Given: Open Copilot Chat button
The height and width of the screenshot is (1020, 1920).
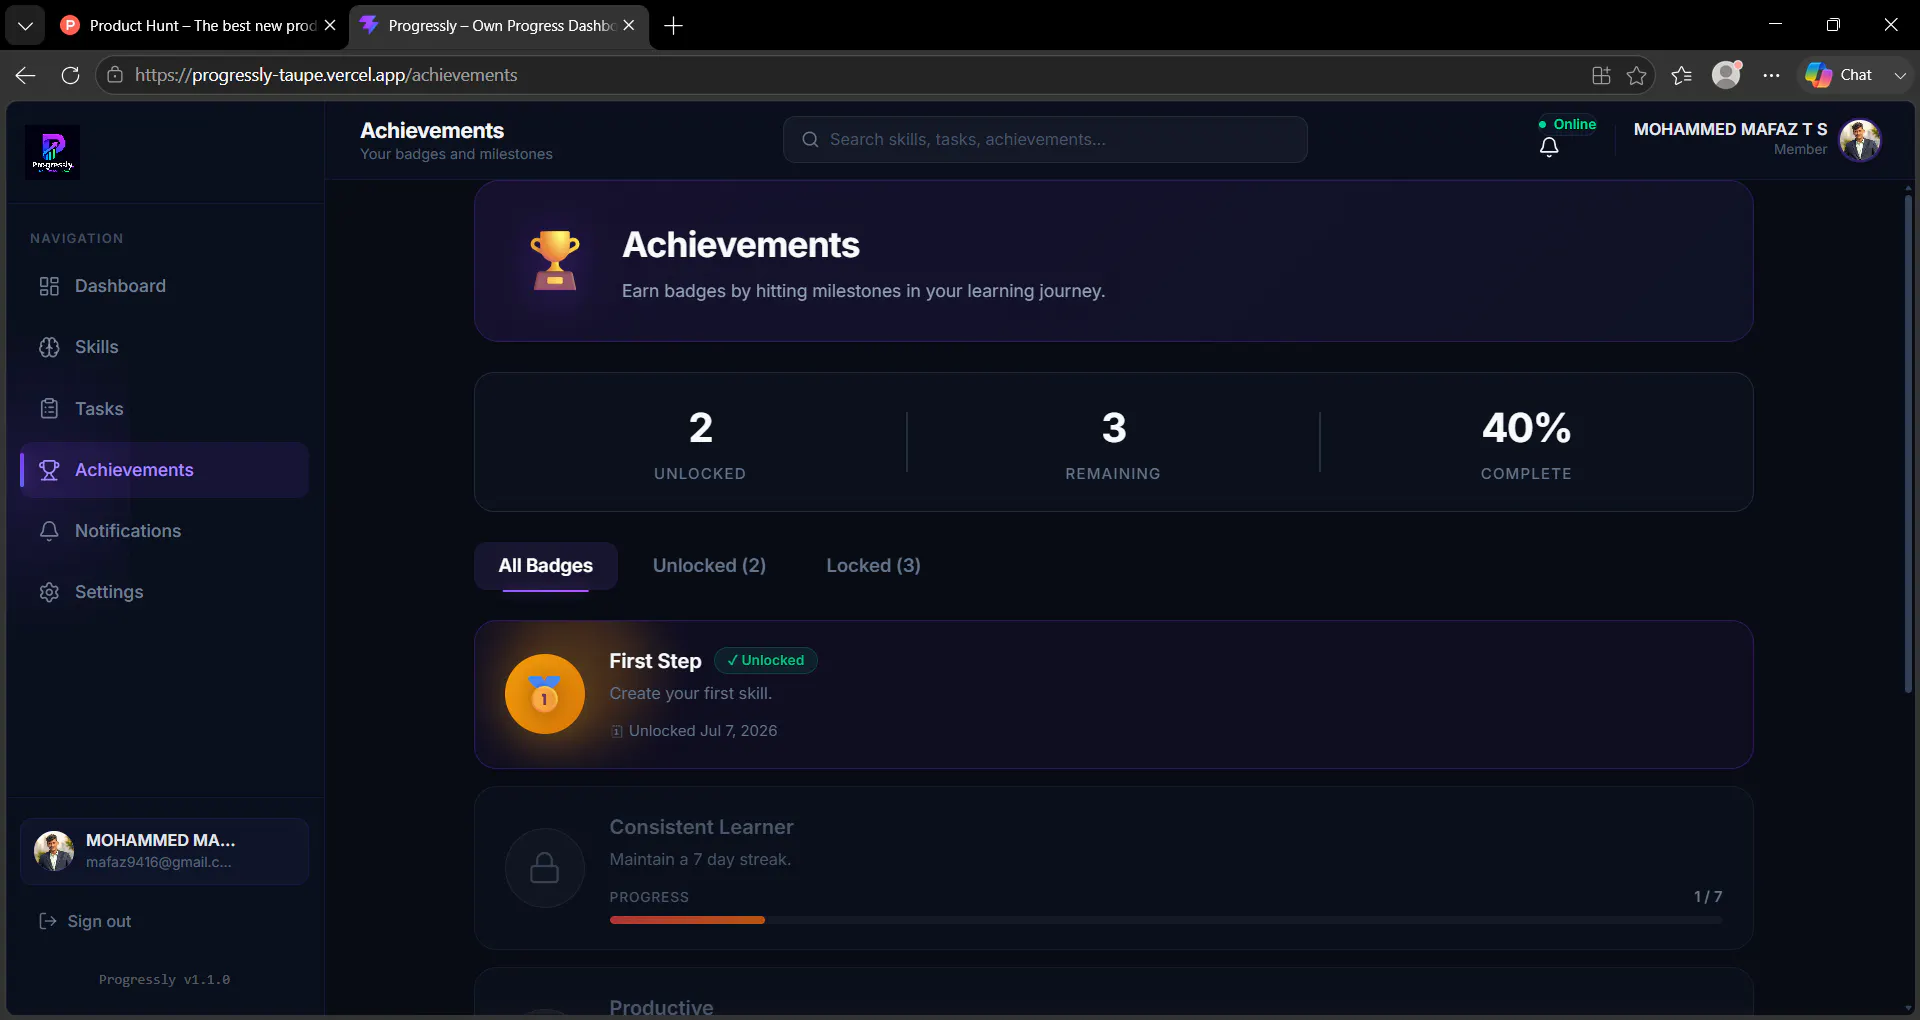Looking at the screenshot, I should 1839,75.
